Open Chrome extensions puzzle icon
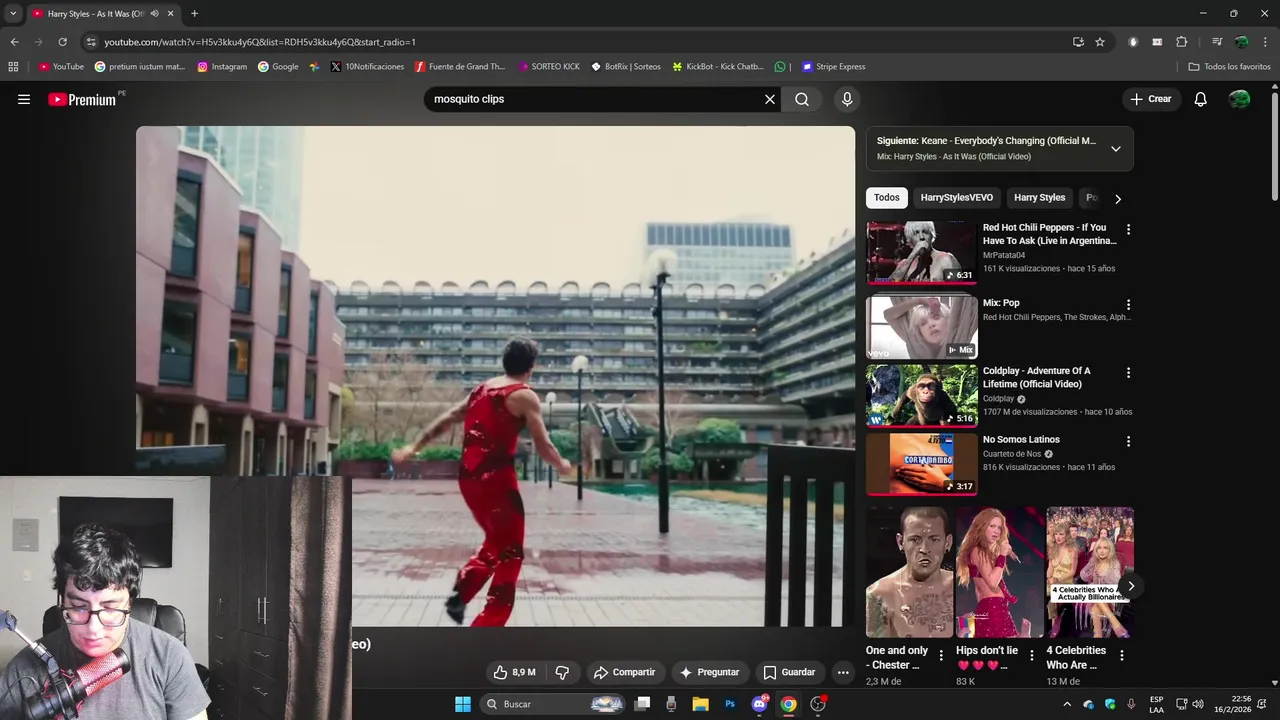Screen dimensions: 1280x720 [x=1181, y=42]
